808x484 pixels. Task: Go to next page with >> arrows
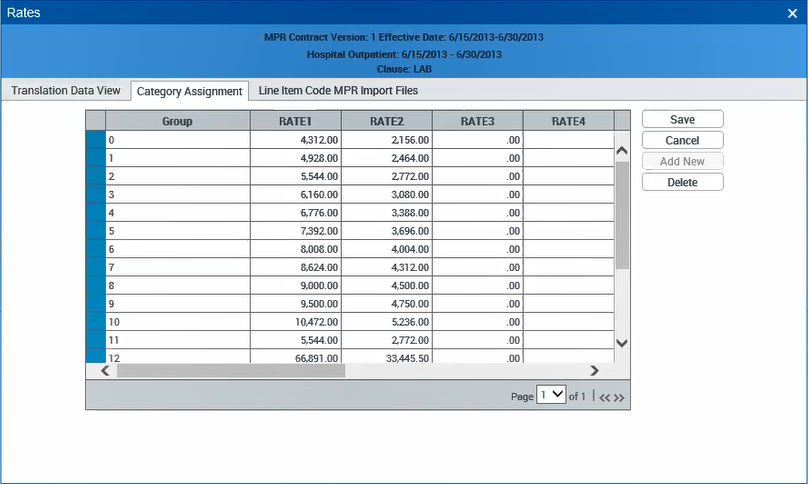coord(619,397)
